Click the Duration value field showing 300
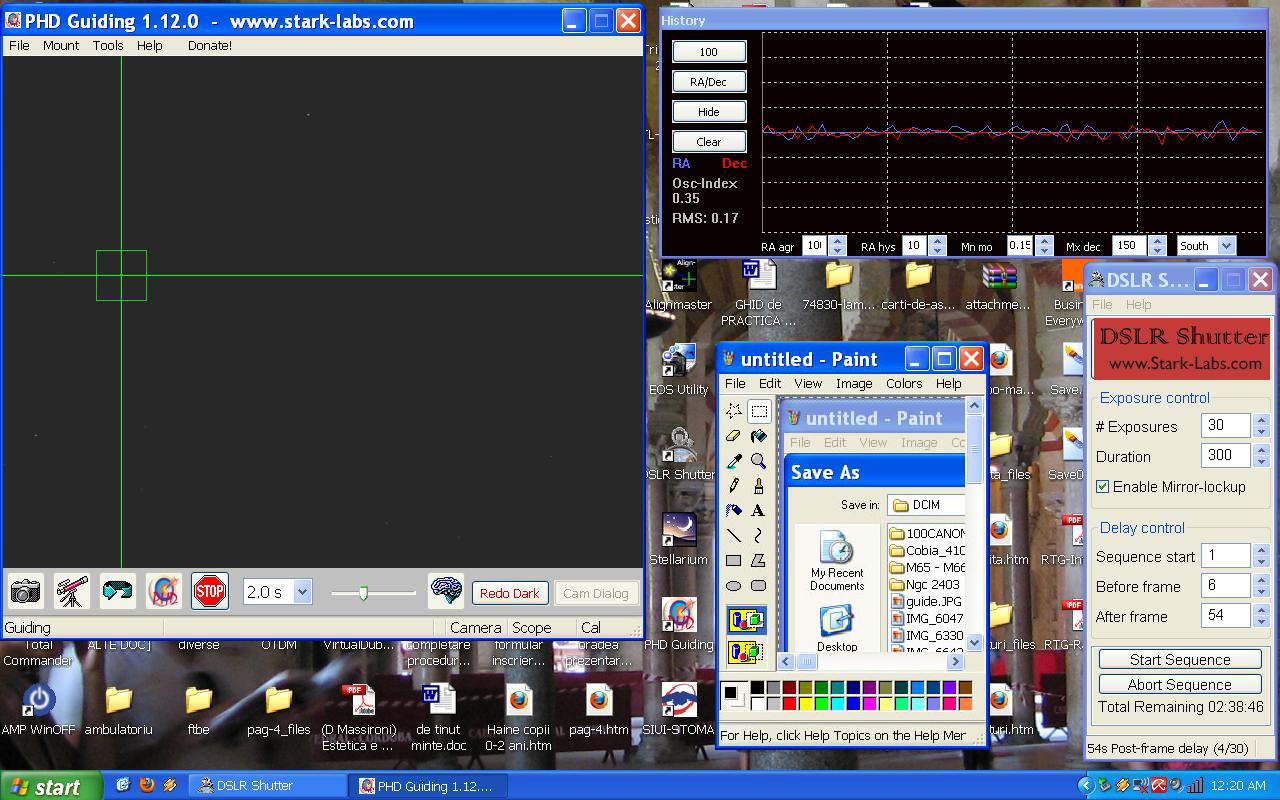Image resolution: width=1280 pixels, height=800 pixels. (x=1226, y=456)
